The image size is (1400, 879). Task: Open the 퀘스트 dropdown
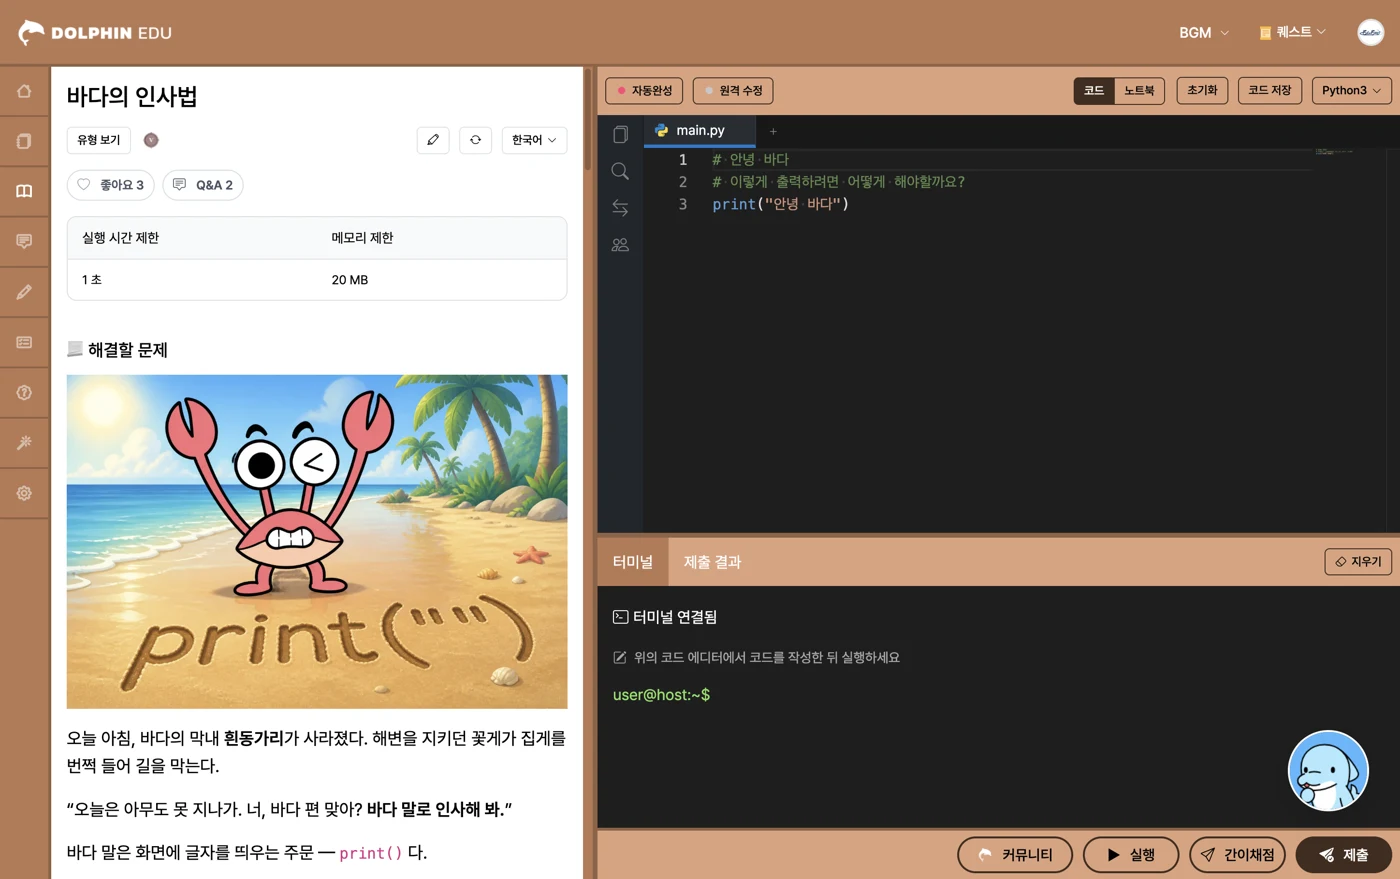pyautogui.click(x=1293, y=32)
